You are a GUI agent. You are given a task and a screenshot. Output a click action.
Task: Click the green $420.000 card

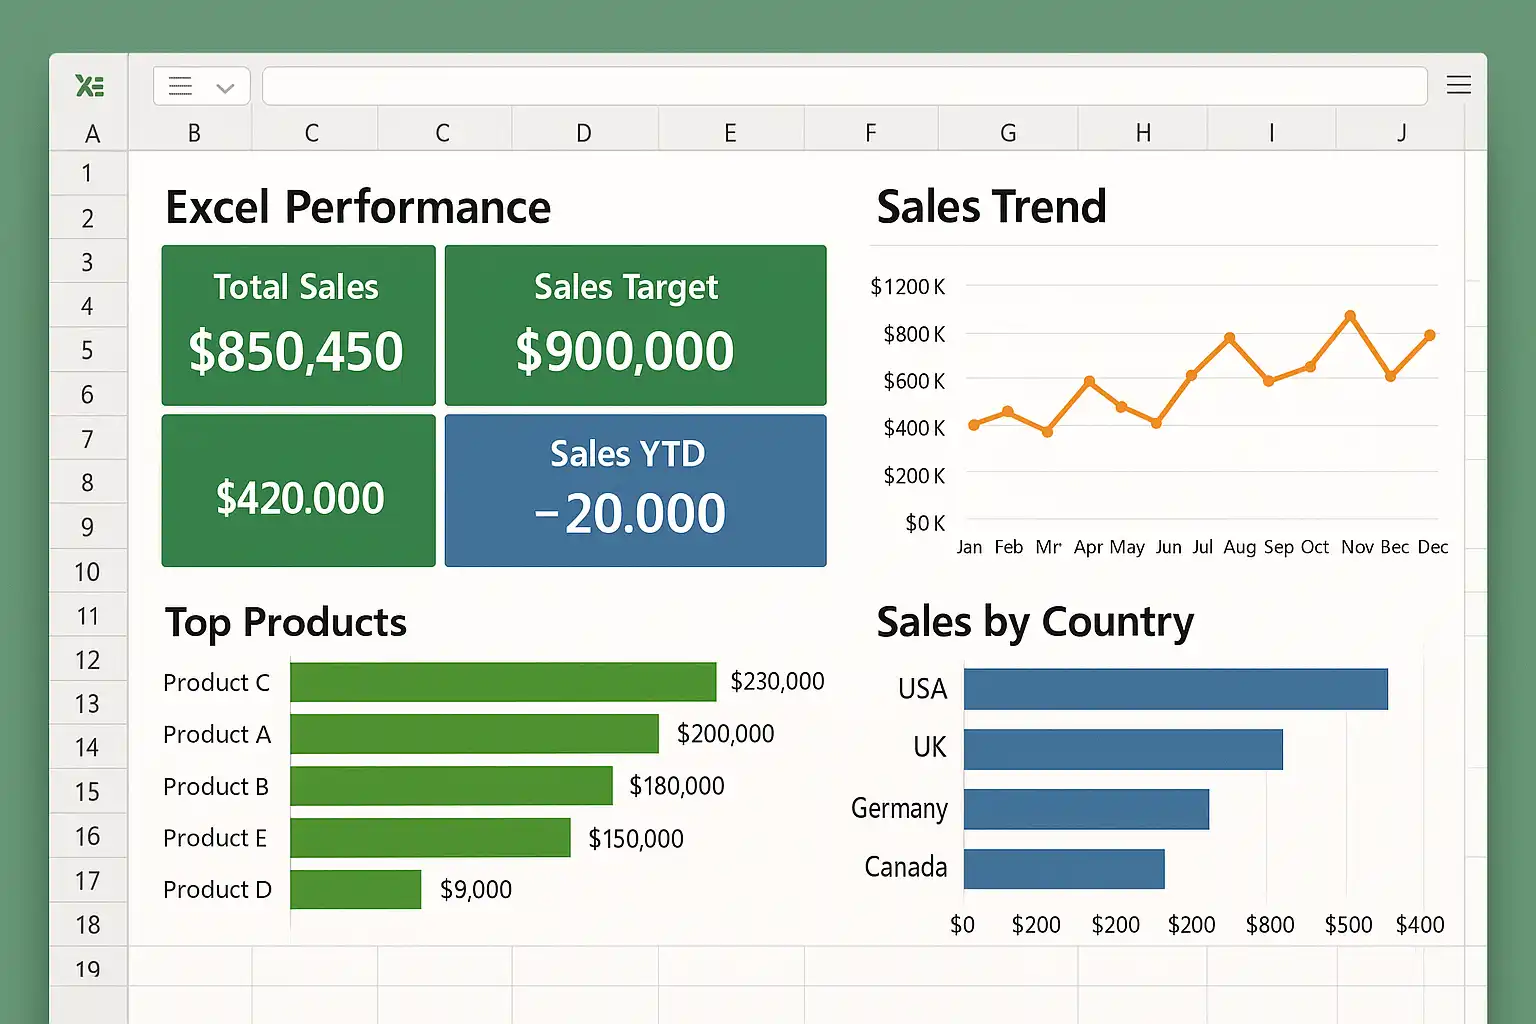pyautogui.click(x=298, y=490)
